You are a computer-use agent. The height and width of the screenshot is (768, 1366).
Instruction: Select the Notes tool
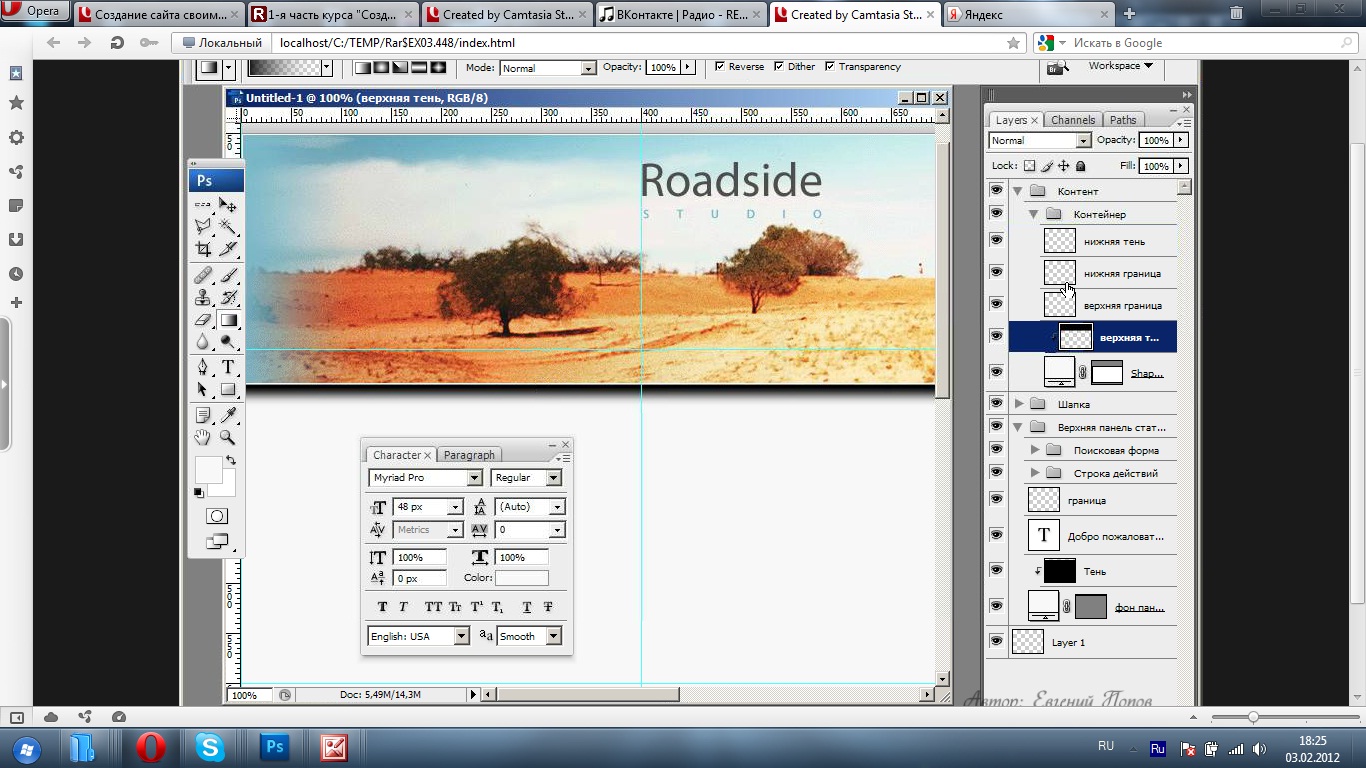pyautogui.click(x=203, y=415)
